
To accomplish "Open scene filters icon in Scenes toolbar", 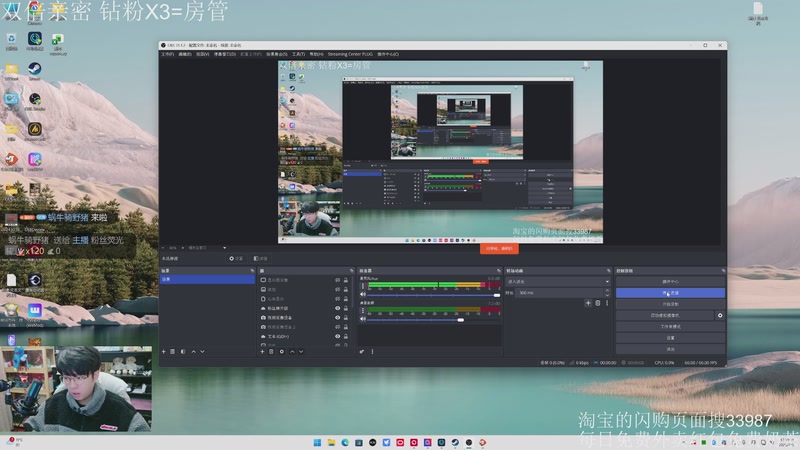I will [x=183, y=352].
